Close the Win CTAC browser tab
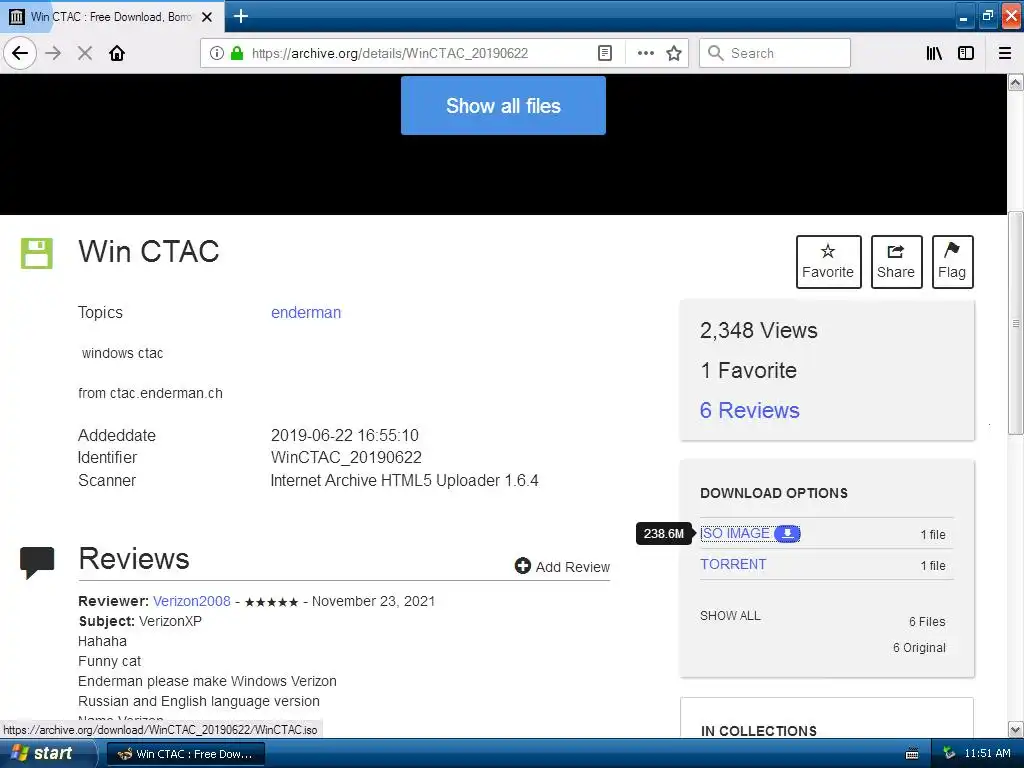The image size is (1024, 768). click(207, 17)
